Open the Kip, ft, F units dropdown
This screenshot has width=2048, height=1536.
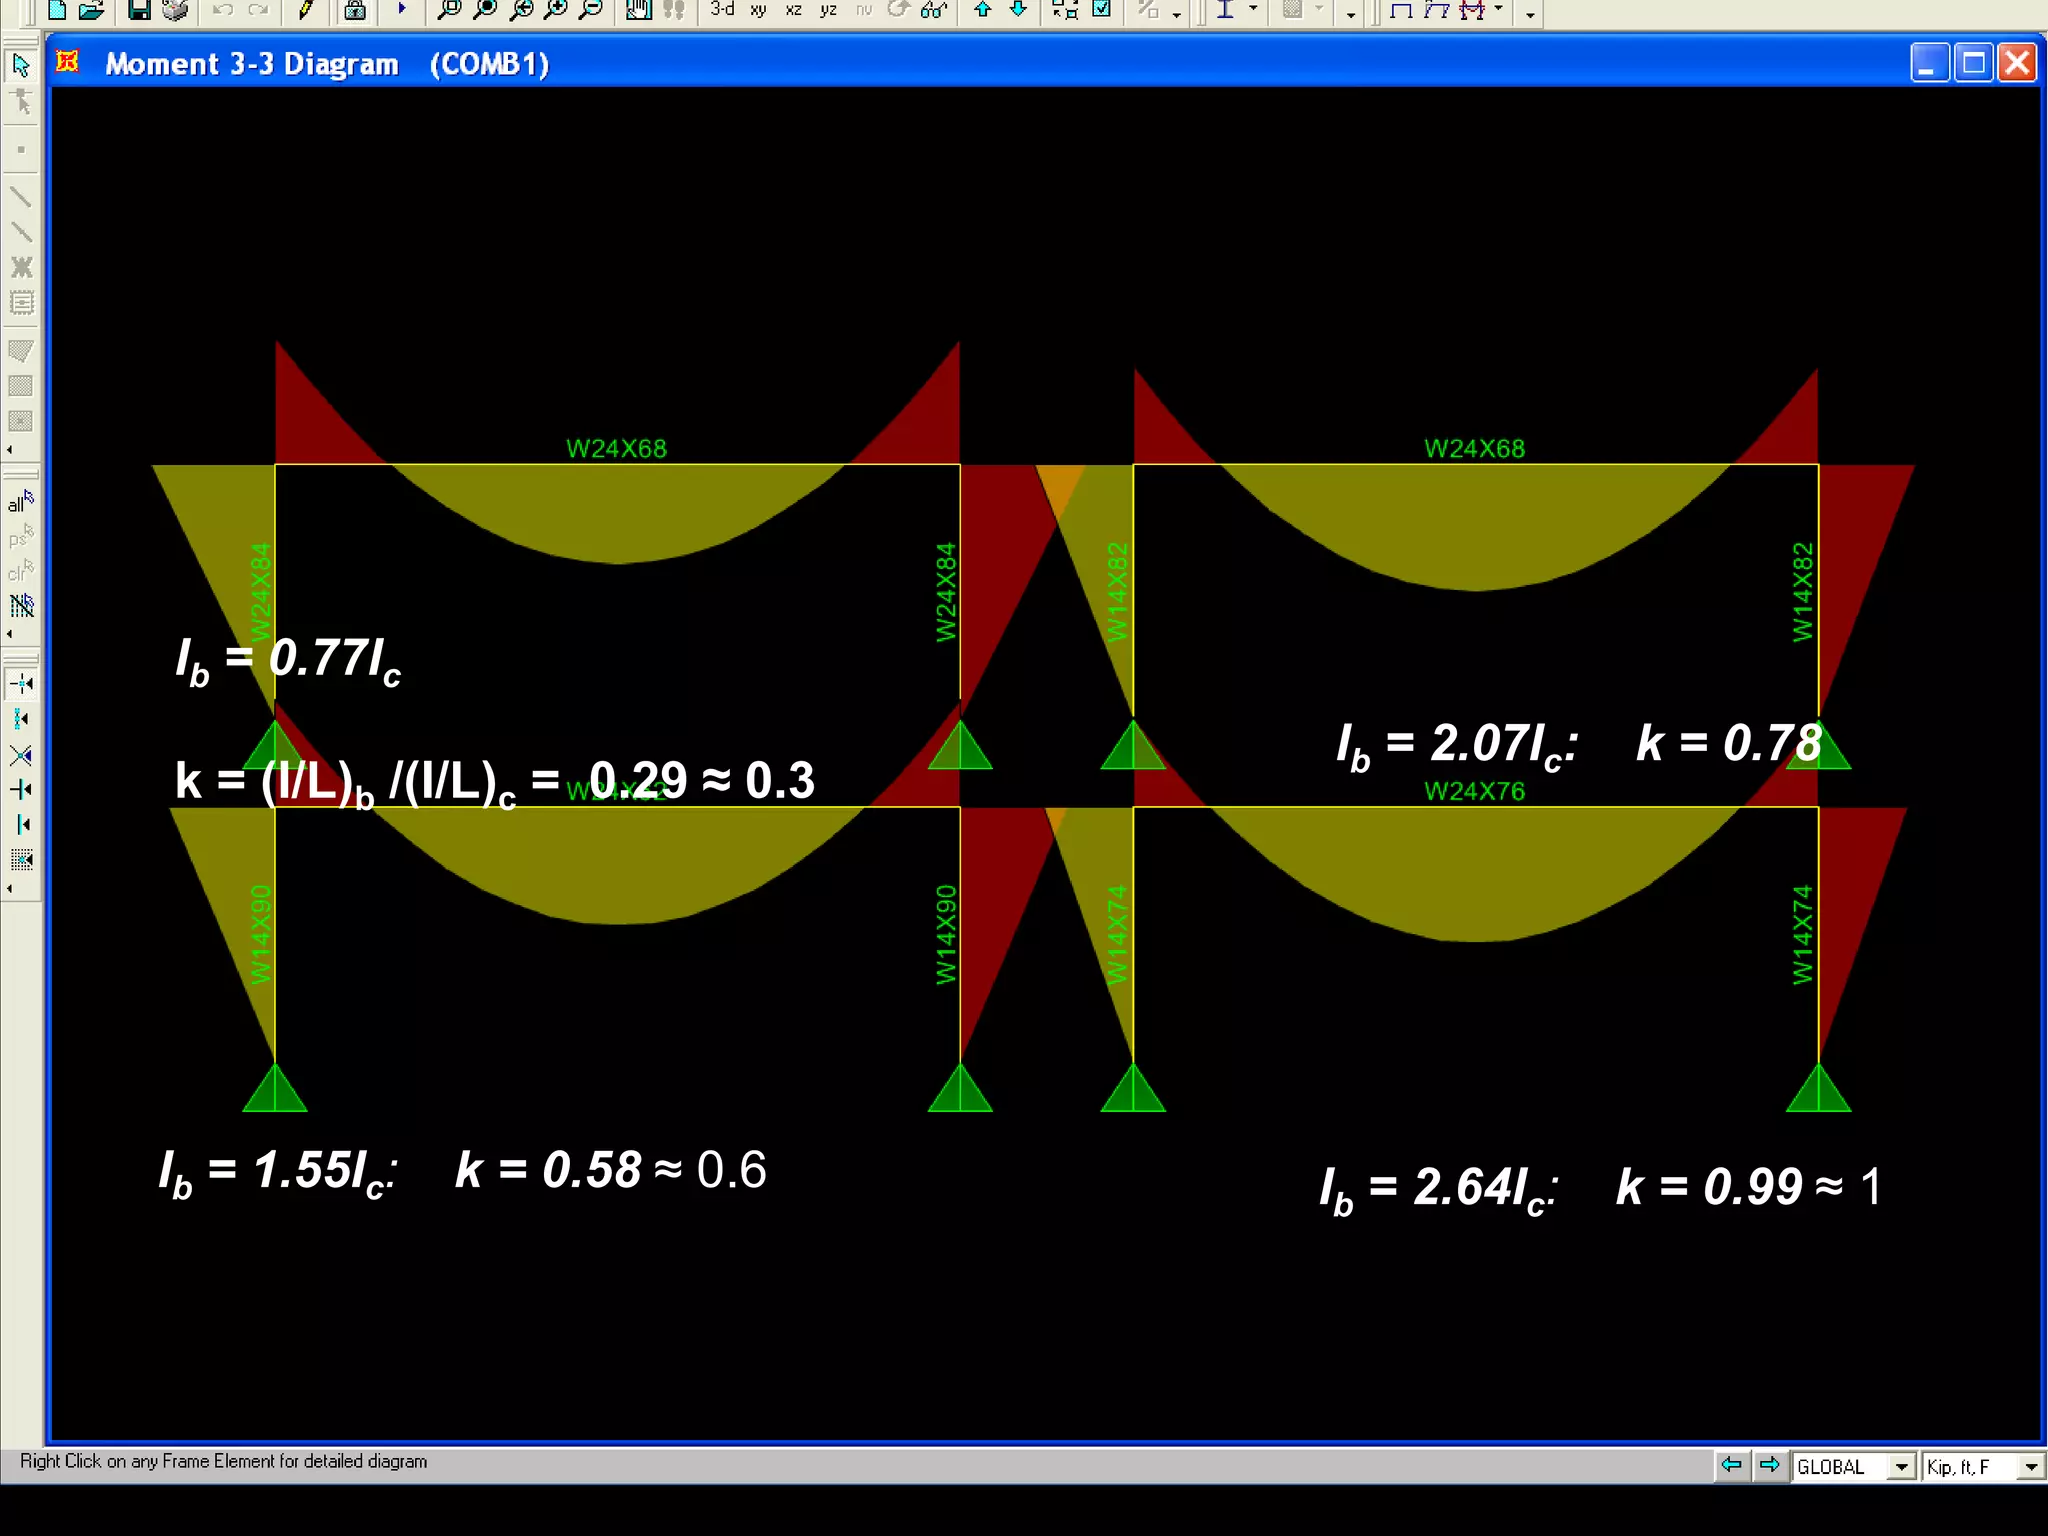point(2030,1467)
